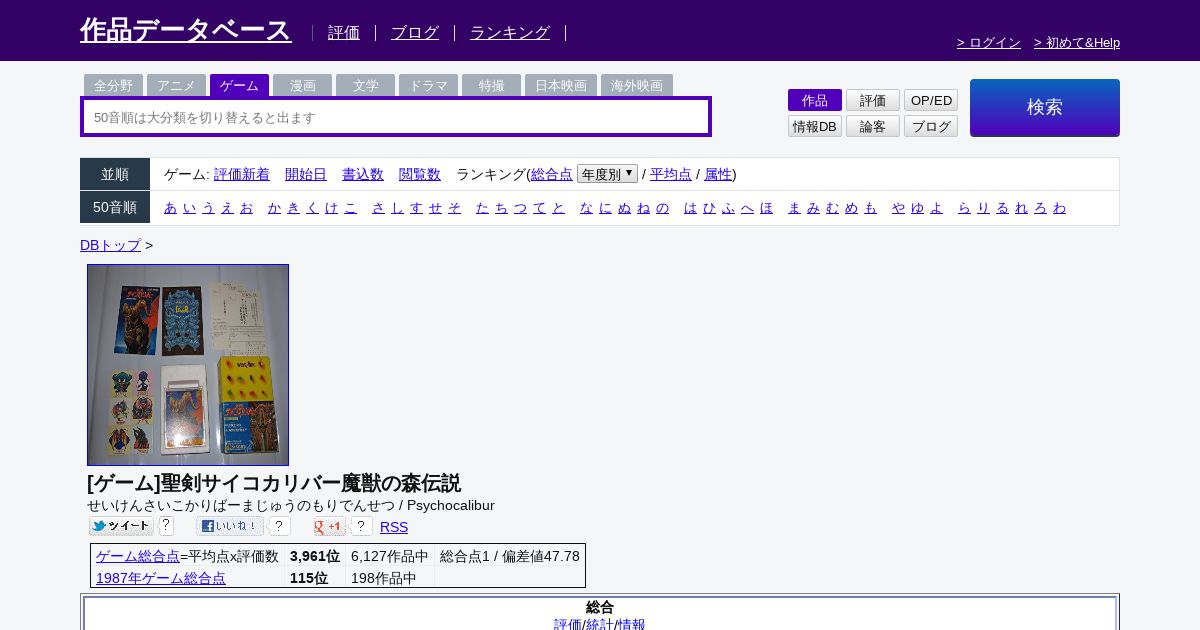The image size is (1200, 630).
Task: Open the RSS feed link
Action: coord(394,527)
